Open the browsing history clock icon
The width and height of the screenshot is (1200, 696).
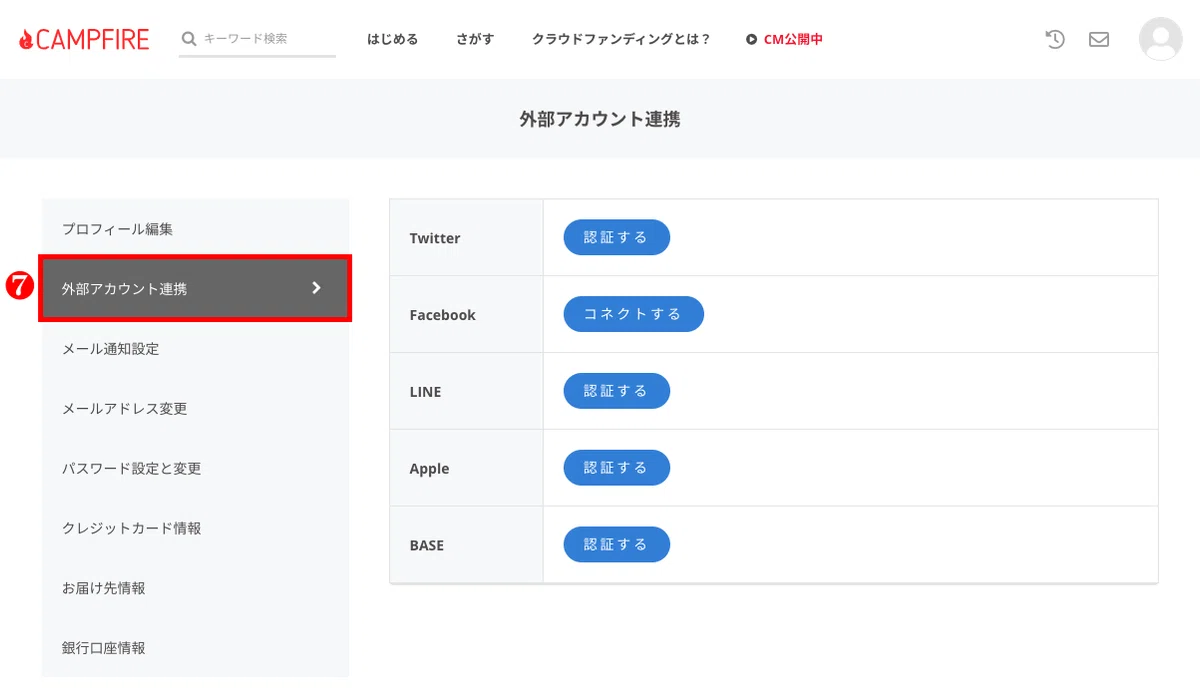coord(1055,39)
